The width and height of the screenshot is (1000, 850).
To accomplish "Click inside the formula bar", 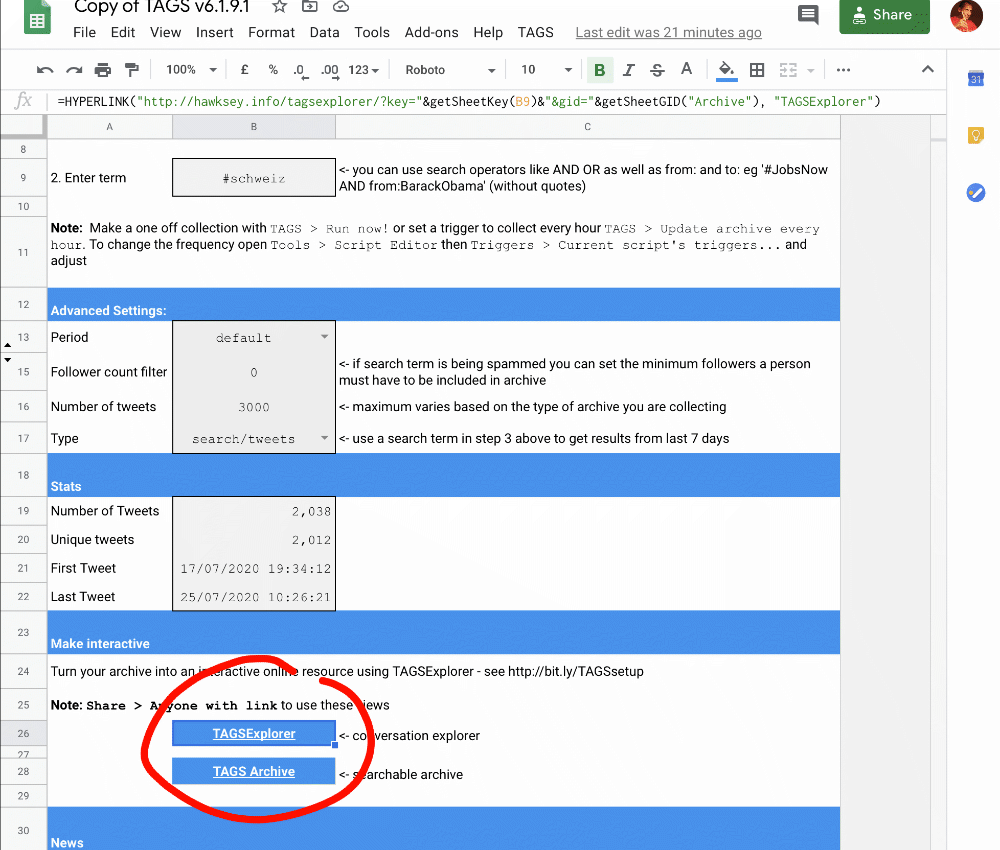I will coord(497,101).
